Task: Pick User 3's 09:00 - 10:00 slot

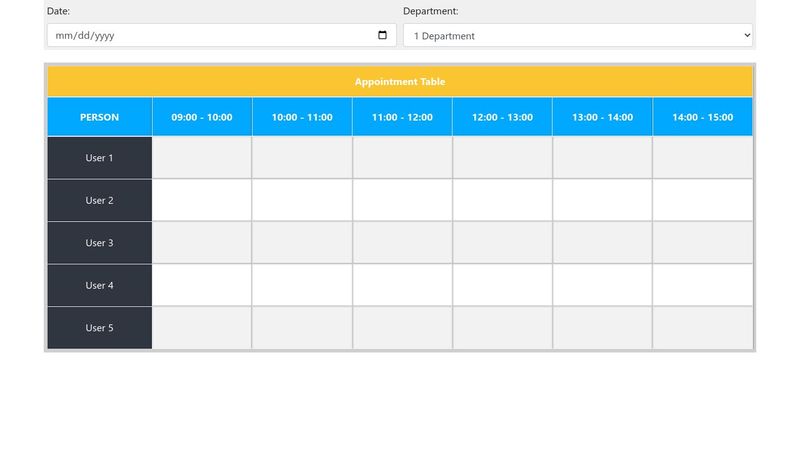Action: pyautogui.click(x=202, y=243)
